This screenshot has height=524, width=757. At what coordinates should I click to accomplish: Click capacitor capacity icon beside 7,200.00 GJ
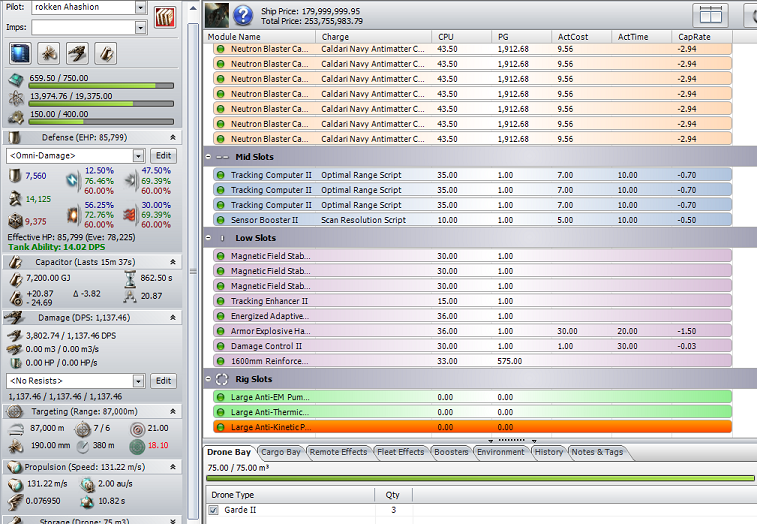[x=15, y=279]
